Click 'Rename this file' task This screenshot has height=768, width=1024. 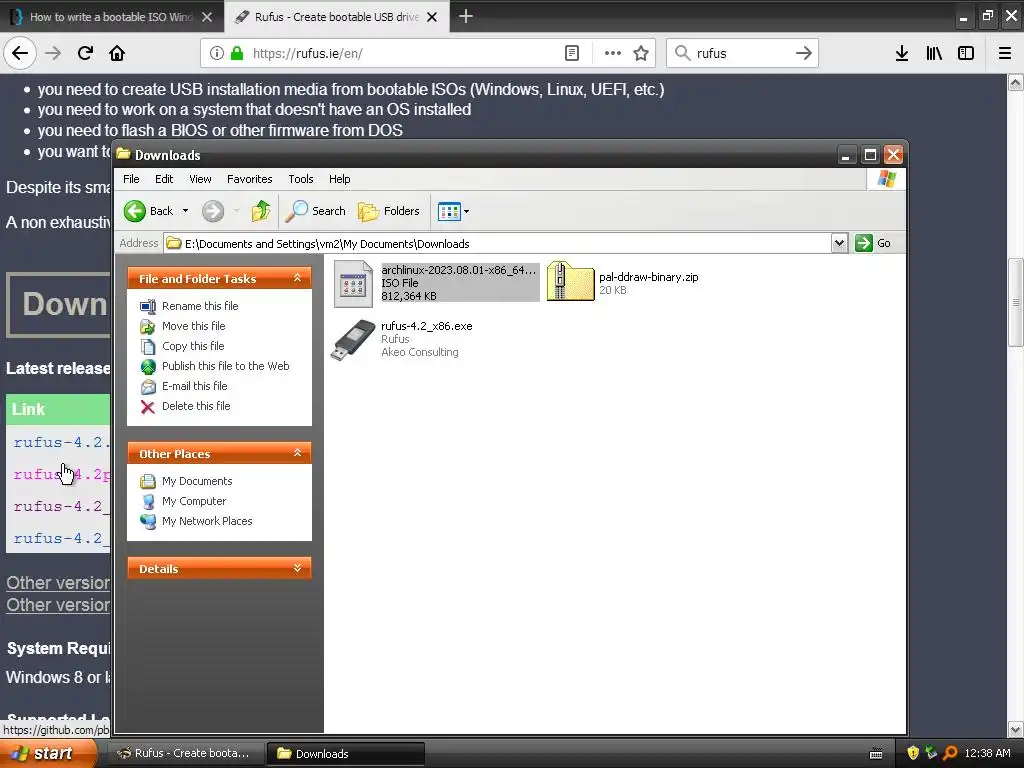(200, 306)
